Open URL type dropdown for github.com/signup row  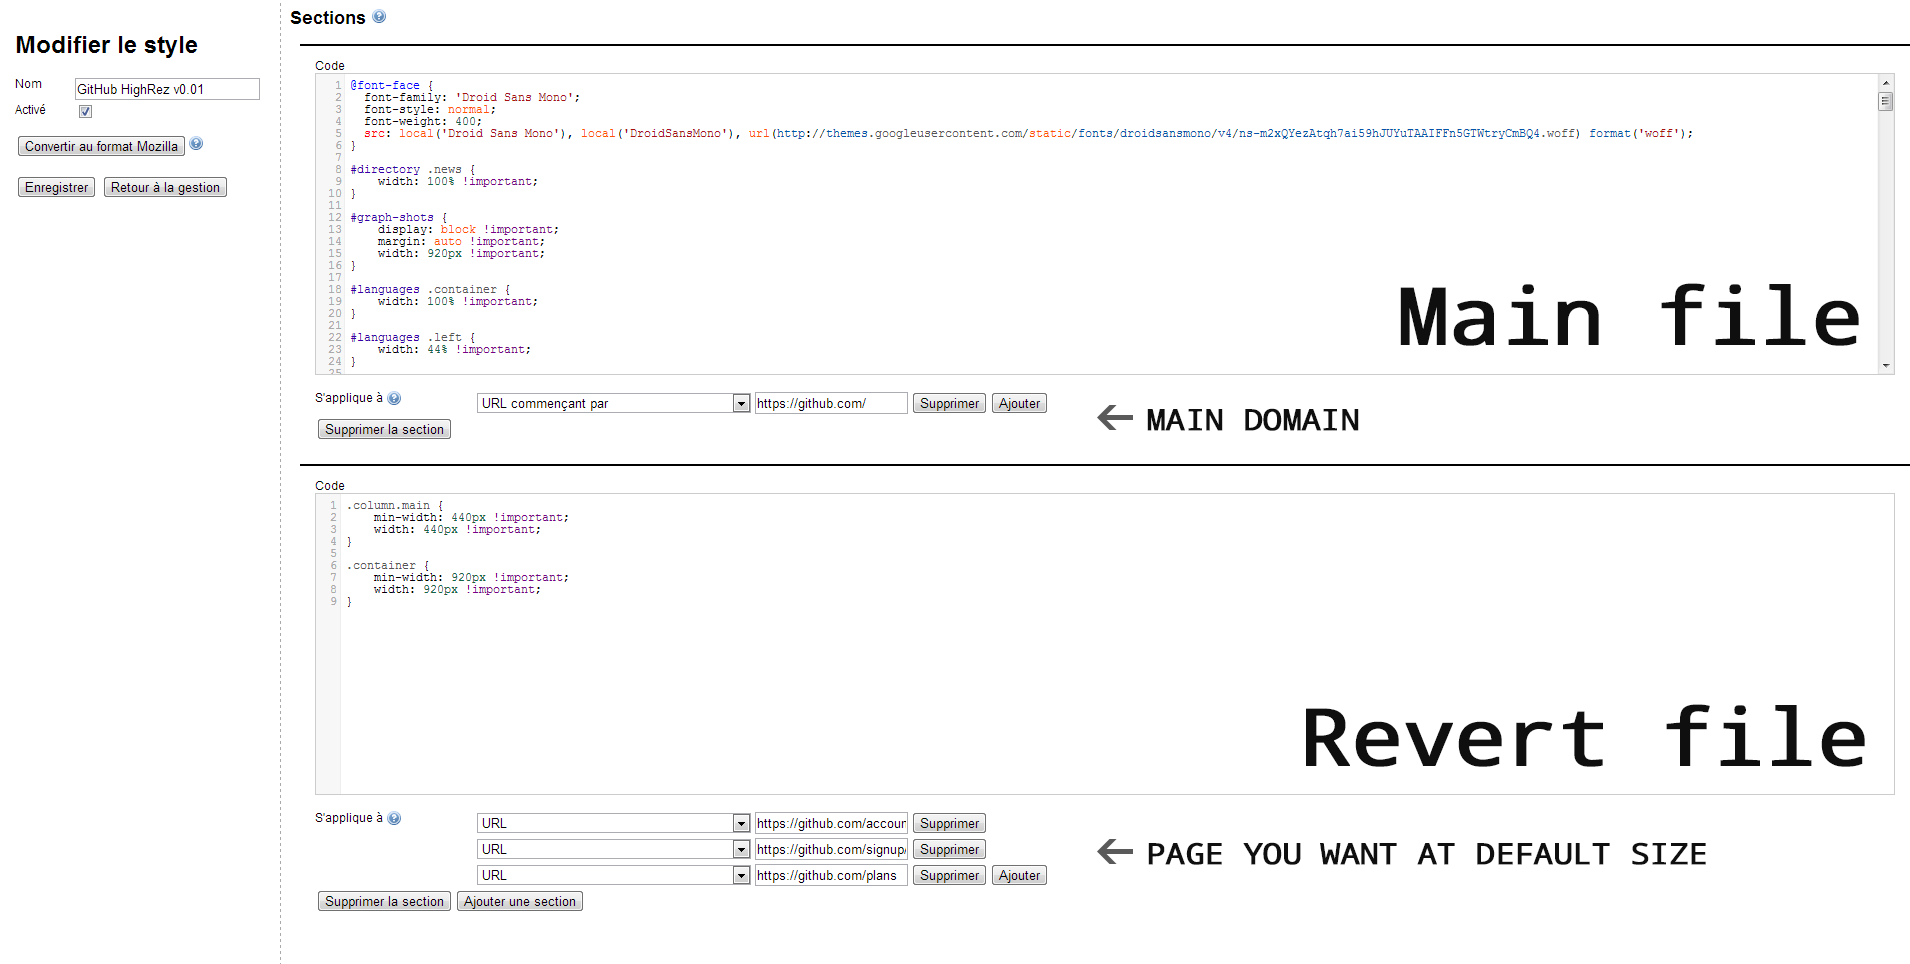coord(613,849)
